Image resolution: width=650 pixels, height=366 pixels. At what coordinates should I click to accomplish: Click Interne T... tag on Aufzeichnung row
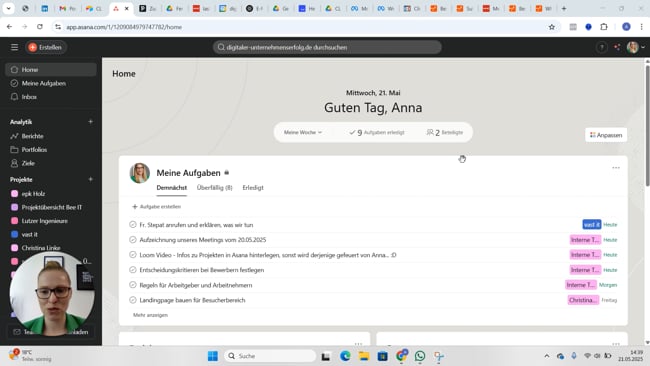pos(585,240)
